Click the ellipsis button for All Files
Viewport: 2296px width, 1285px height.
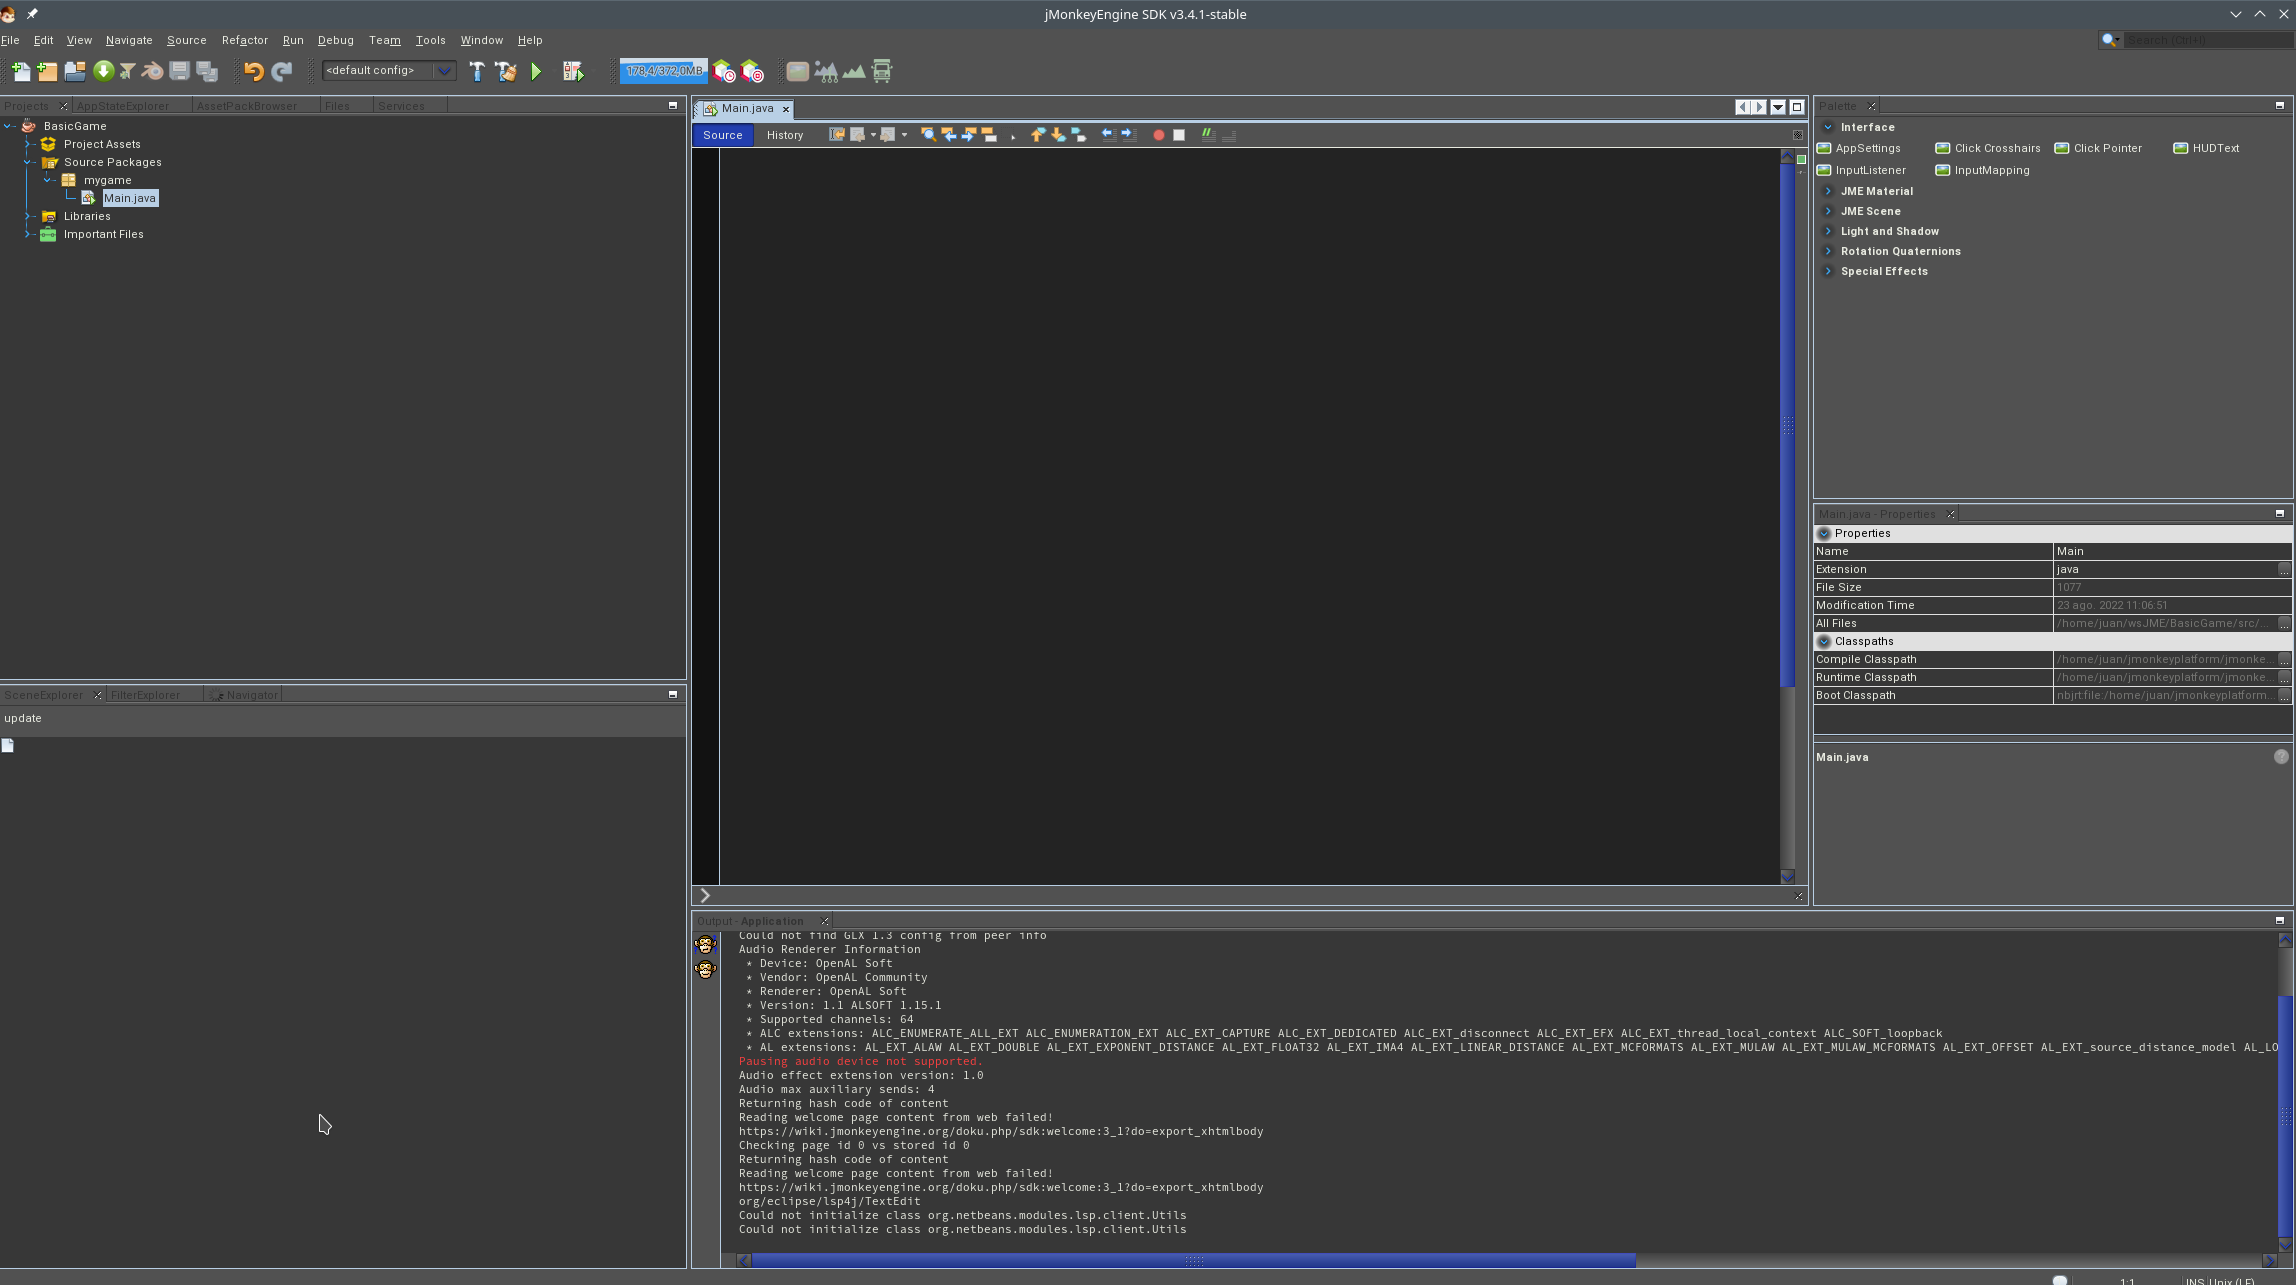(2284, 623)
